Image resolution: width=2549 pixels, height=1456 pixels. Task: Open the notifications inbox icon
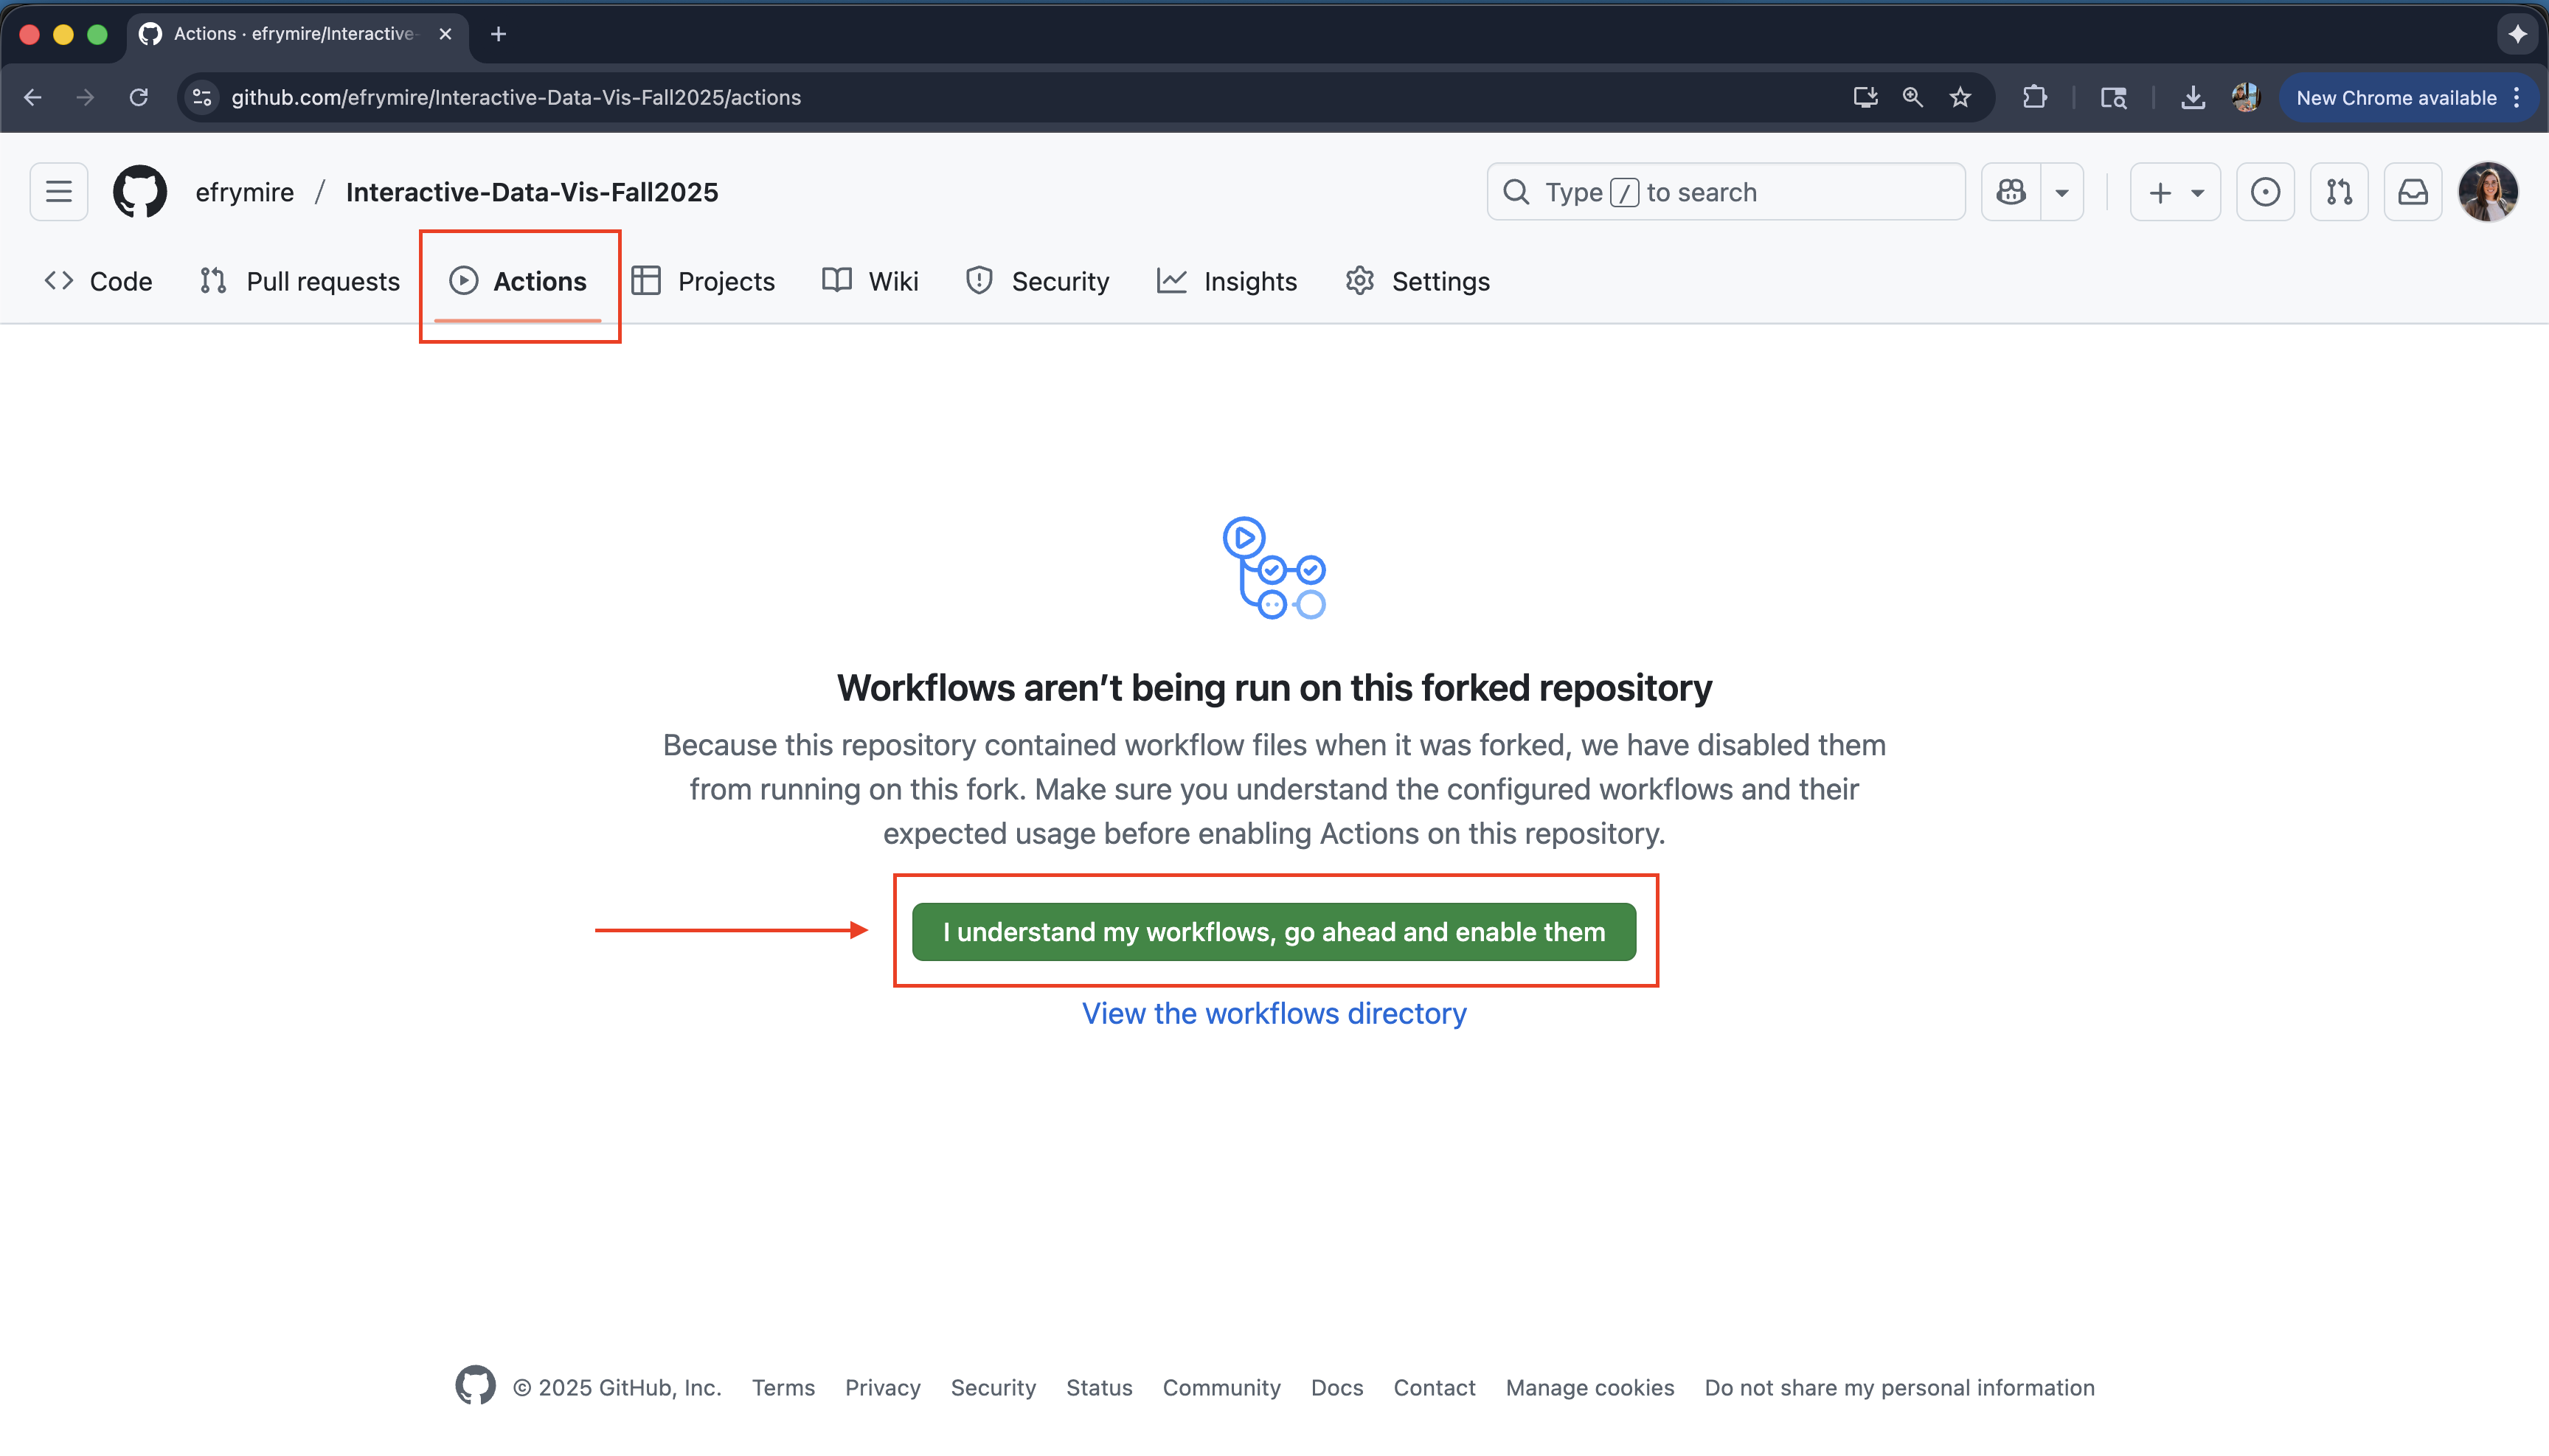point(2413,191)
